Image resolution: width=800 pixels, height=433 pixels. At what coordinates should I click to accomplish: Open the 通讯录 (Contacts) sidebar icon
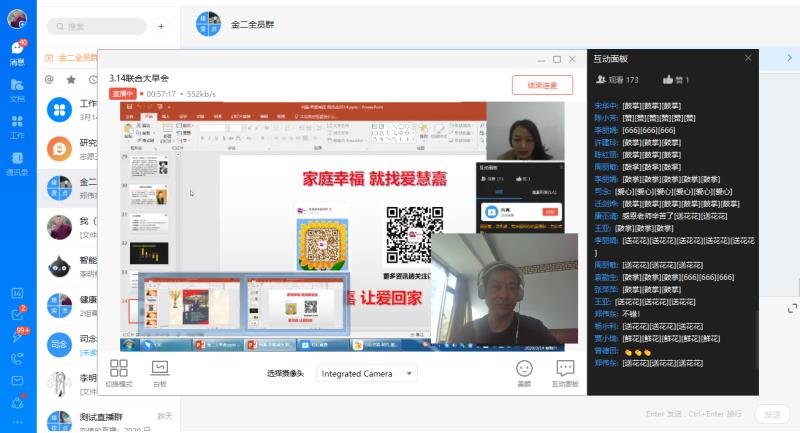[17, 162]
